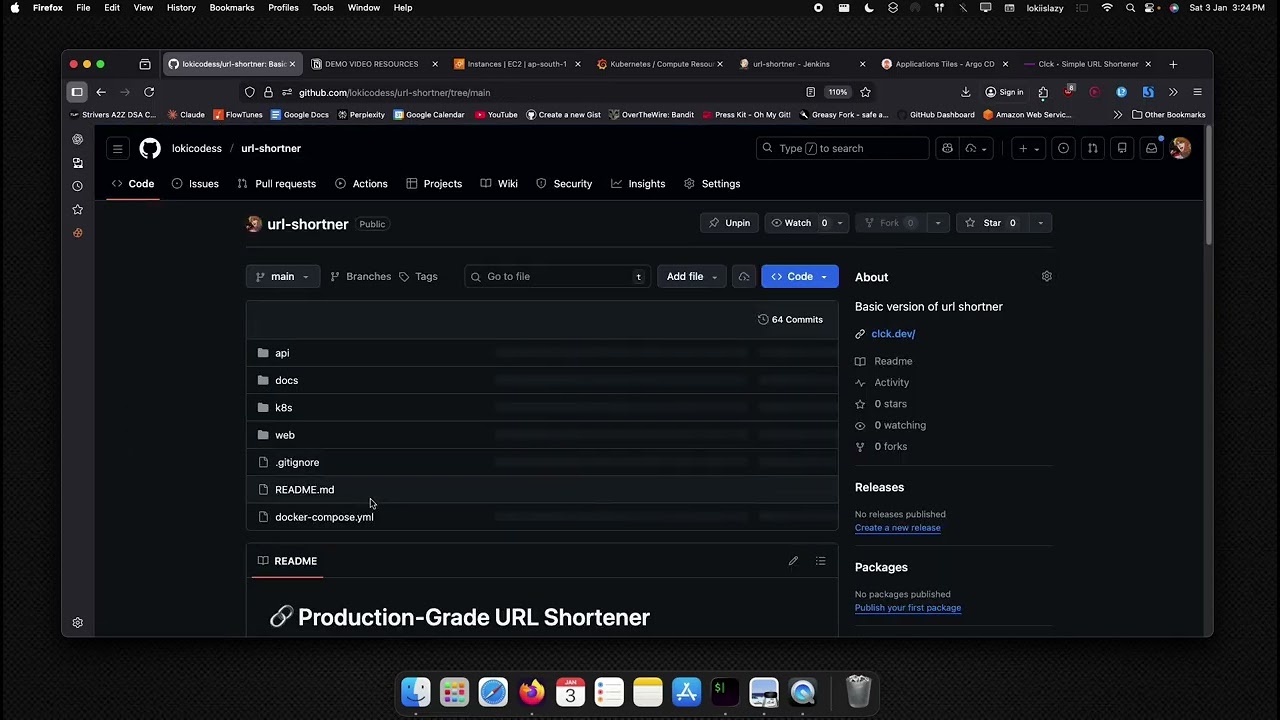The height and width of the screenshot is (720, 1280).
Task: Focus GitHub Type / to search field
Action: [843, 149]
